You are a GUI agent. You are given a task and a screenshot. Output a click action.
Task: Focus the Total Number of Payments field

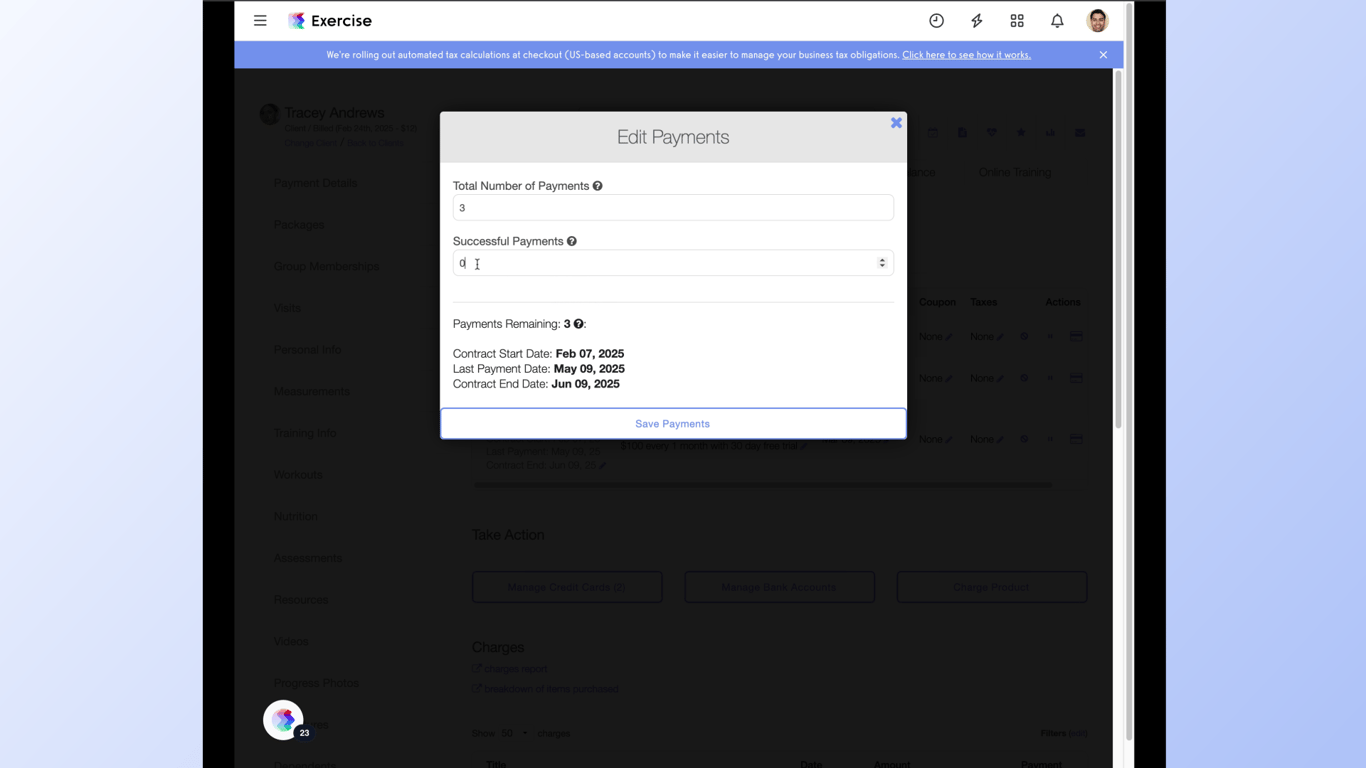click(x=673, y=208)
